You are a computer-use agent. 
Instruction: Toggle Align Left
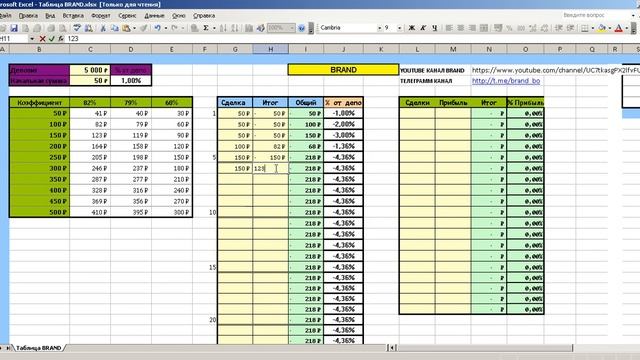tap(449, 28)
